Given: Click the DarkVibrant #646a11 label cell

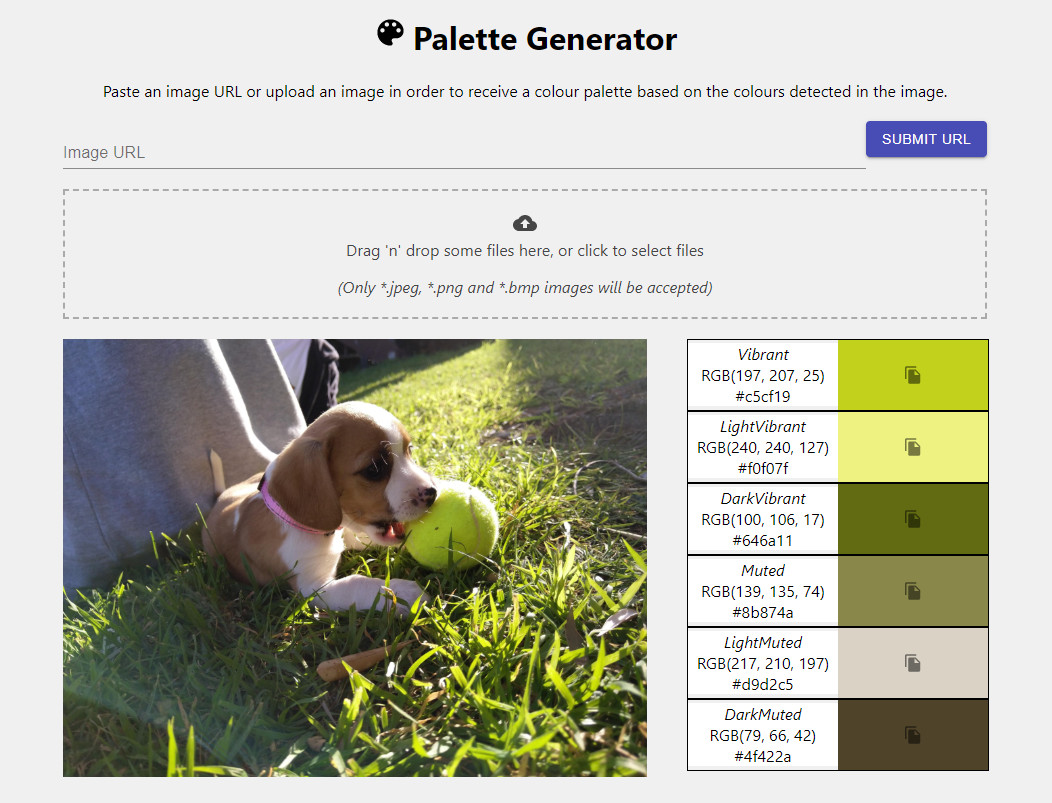Looking at the screenshot, I should pyautogui.click(x=763, y=519).
